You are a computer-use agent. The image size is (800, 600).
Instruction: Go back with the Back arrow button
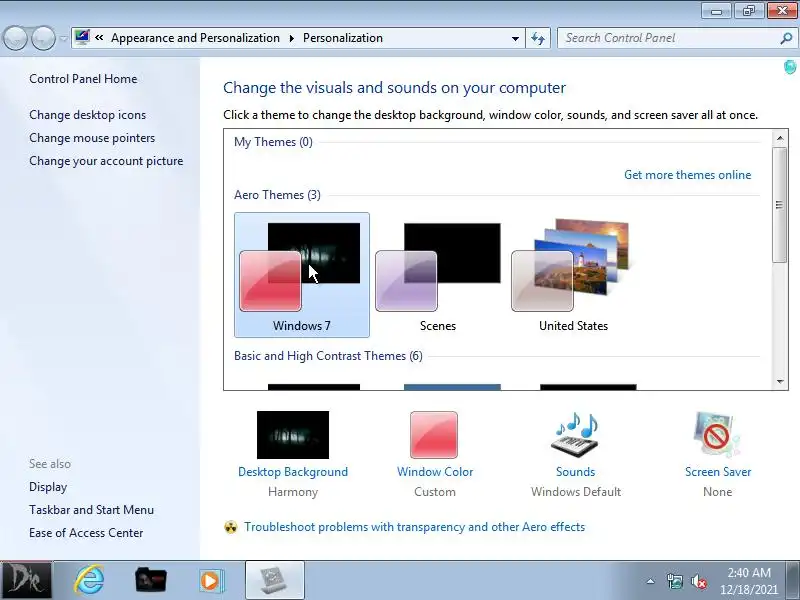pyautogui.click(x=15, y=38)
